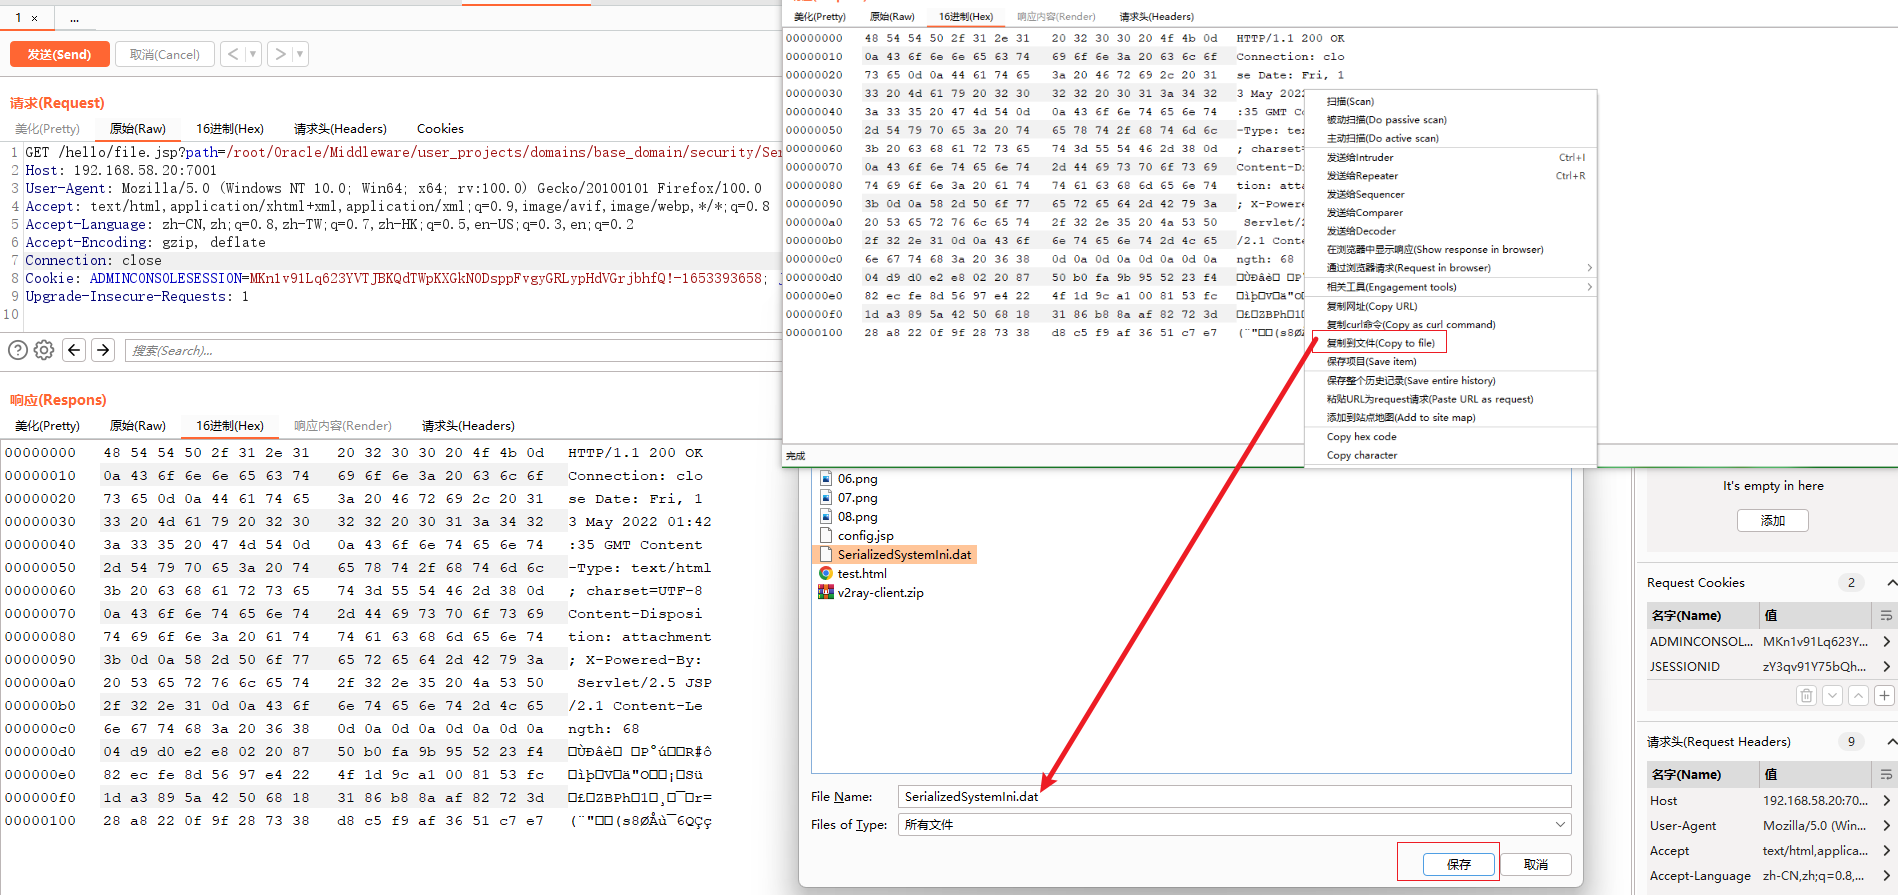1898x895 pixels.
Task: Go back in request history
Action: pos(233,54)
